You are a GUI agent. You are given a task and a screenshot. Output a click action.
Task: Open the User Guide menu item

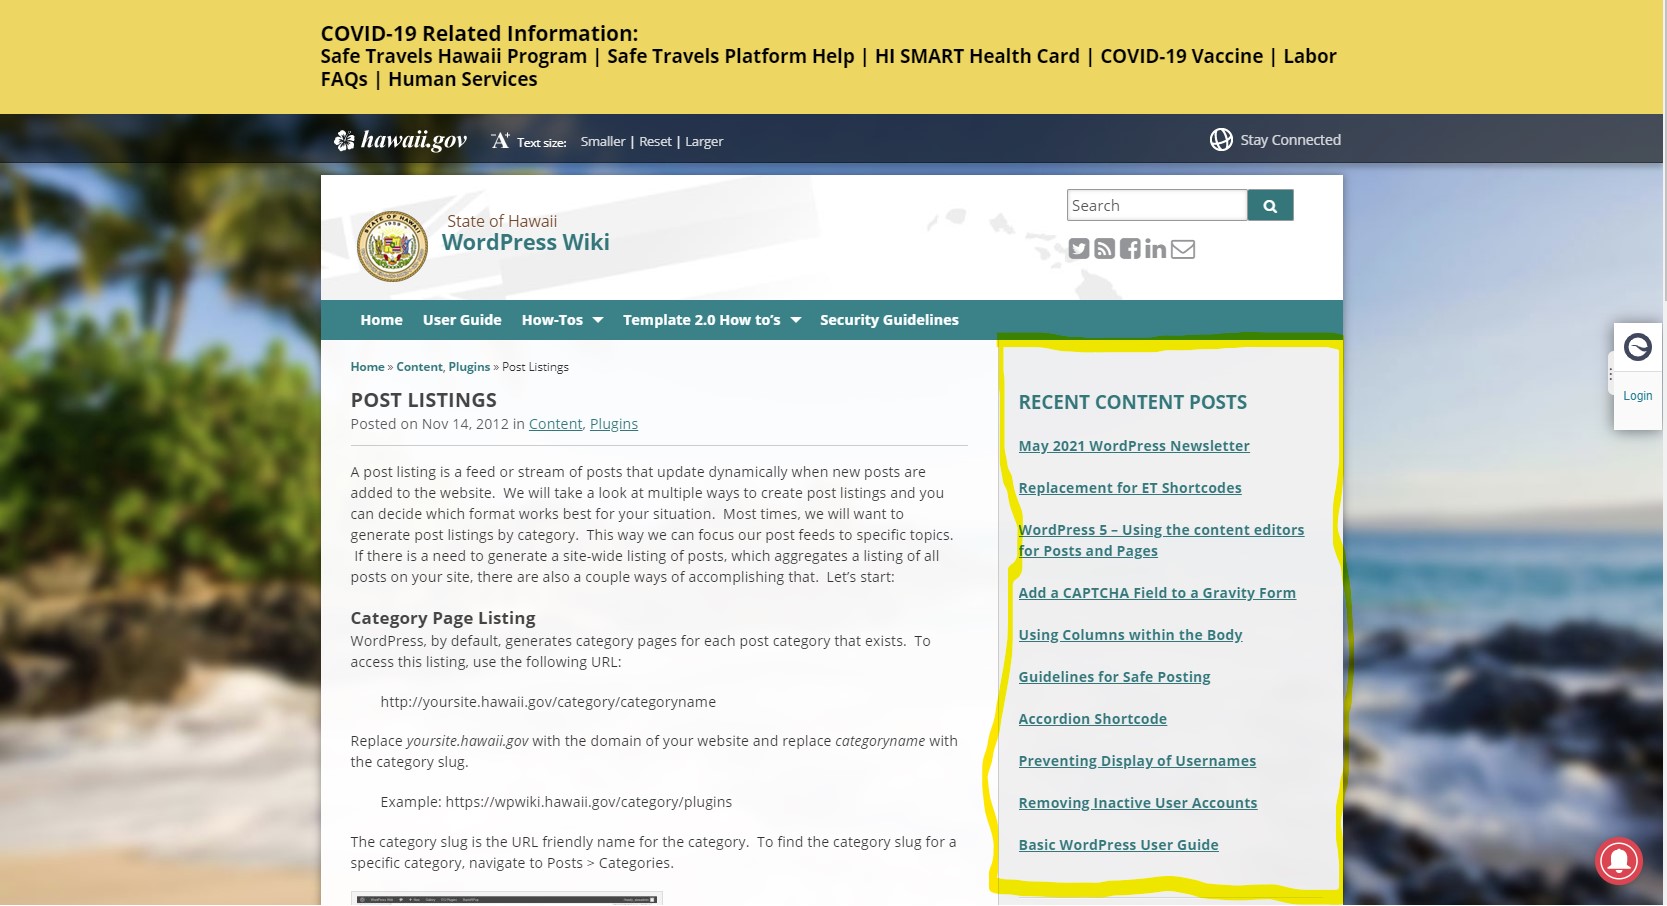(462, 320)
